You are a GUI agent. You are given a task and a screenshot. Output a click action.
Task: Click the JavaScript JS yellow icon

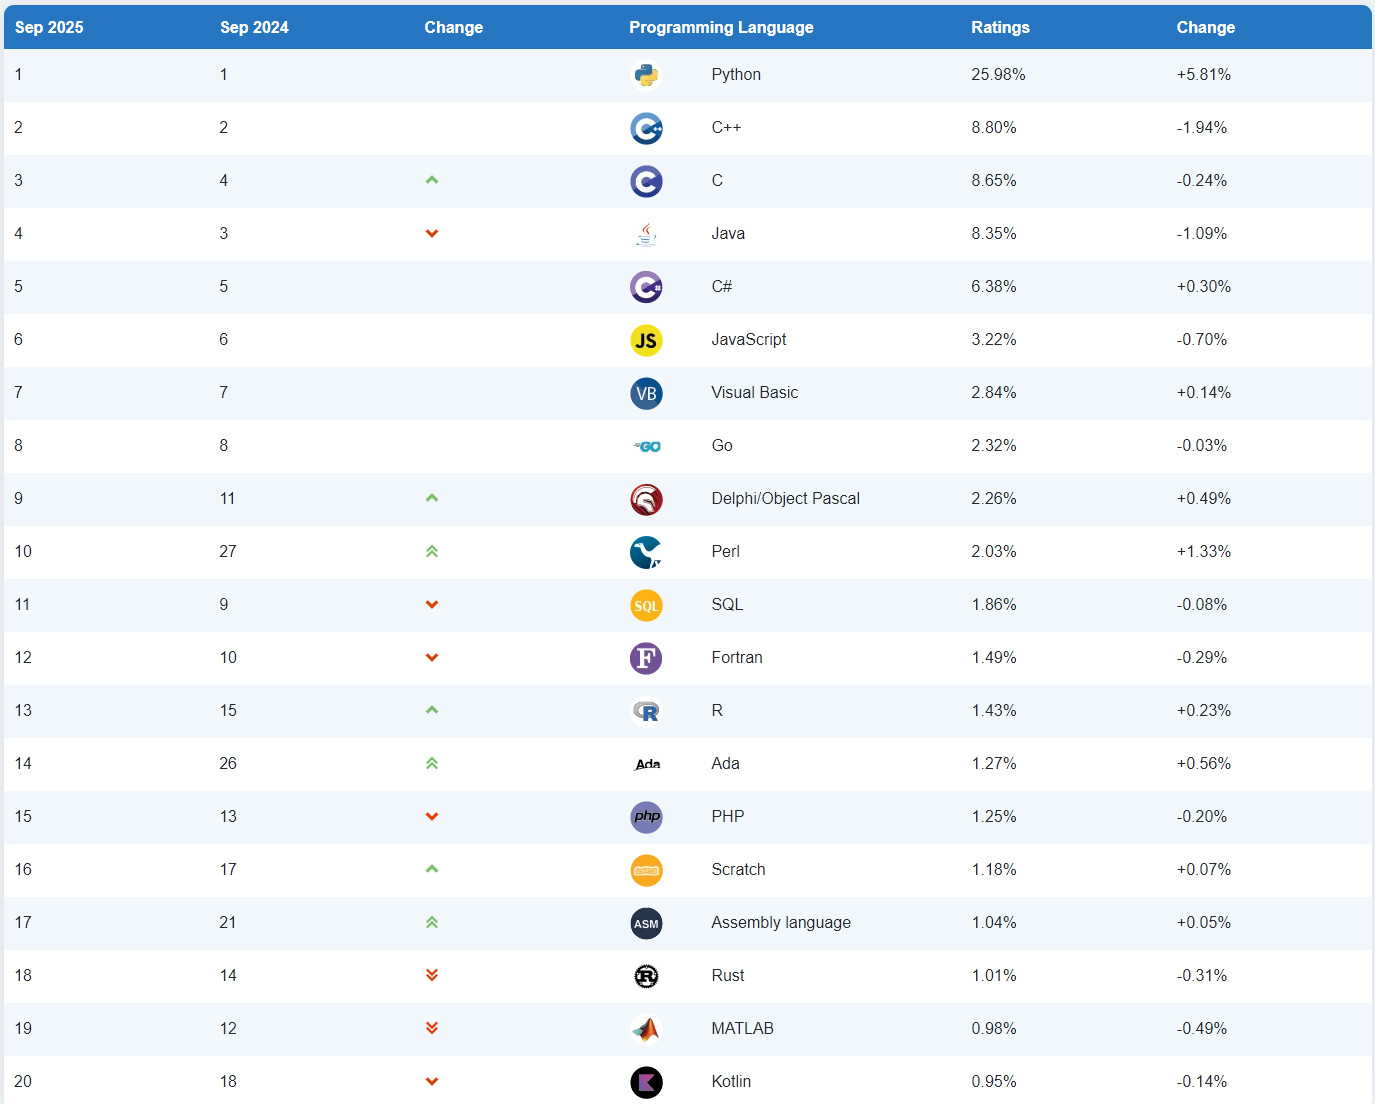(x=646, y=340)
